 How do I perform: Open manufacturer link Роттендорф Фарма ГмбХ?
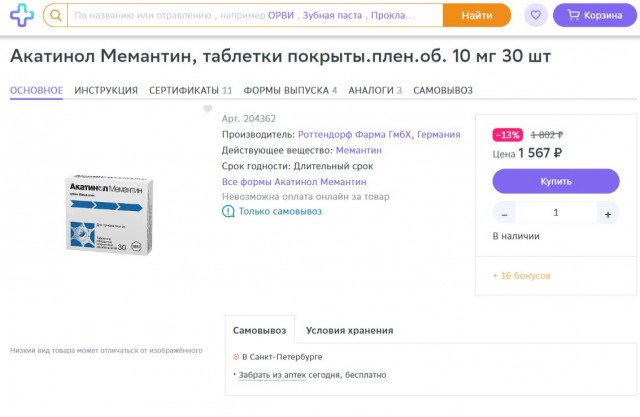(379, 134)
